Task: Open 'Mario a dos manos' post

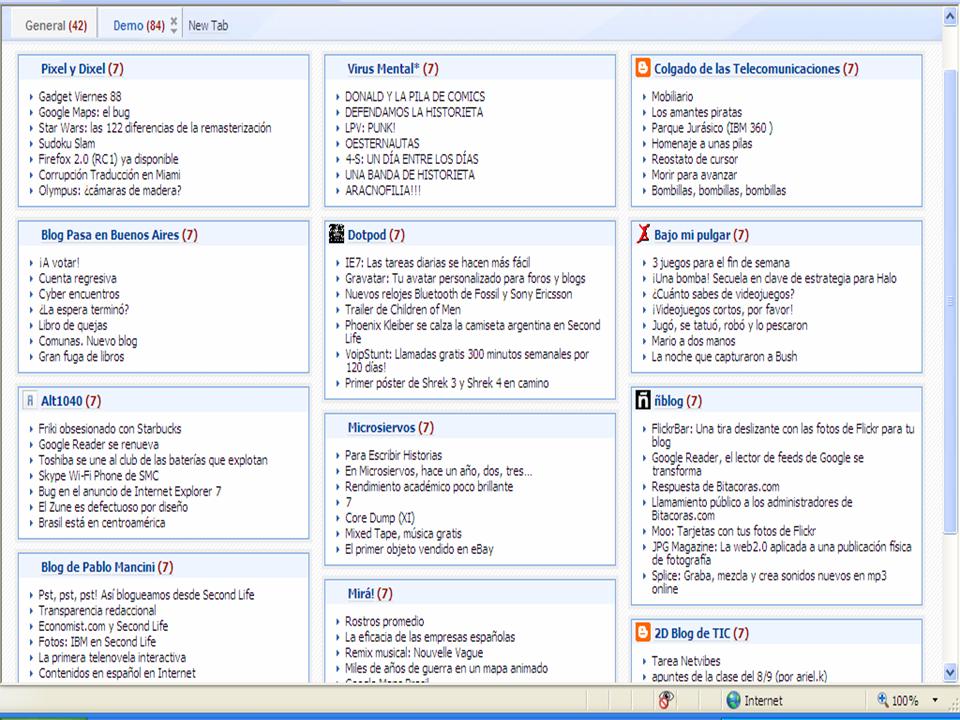Action: click(694, 341)
